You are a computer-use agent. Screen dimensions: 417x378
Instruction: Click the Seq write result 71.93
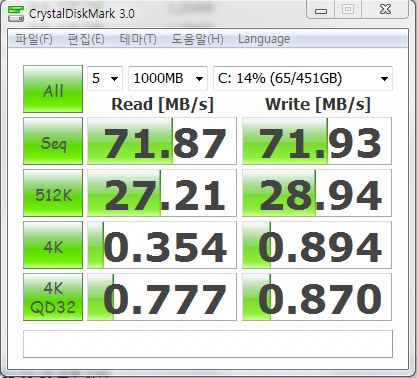pyautogui.click(x=317, y=141)
